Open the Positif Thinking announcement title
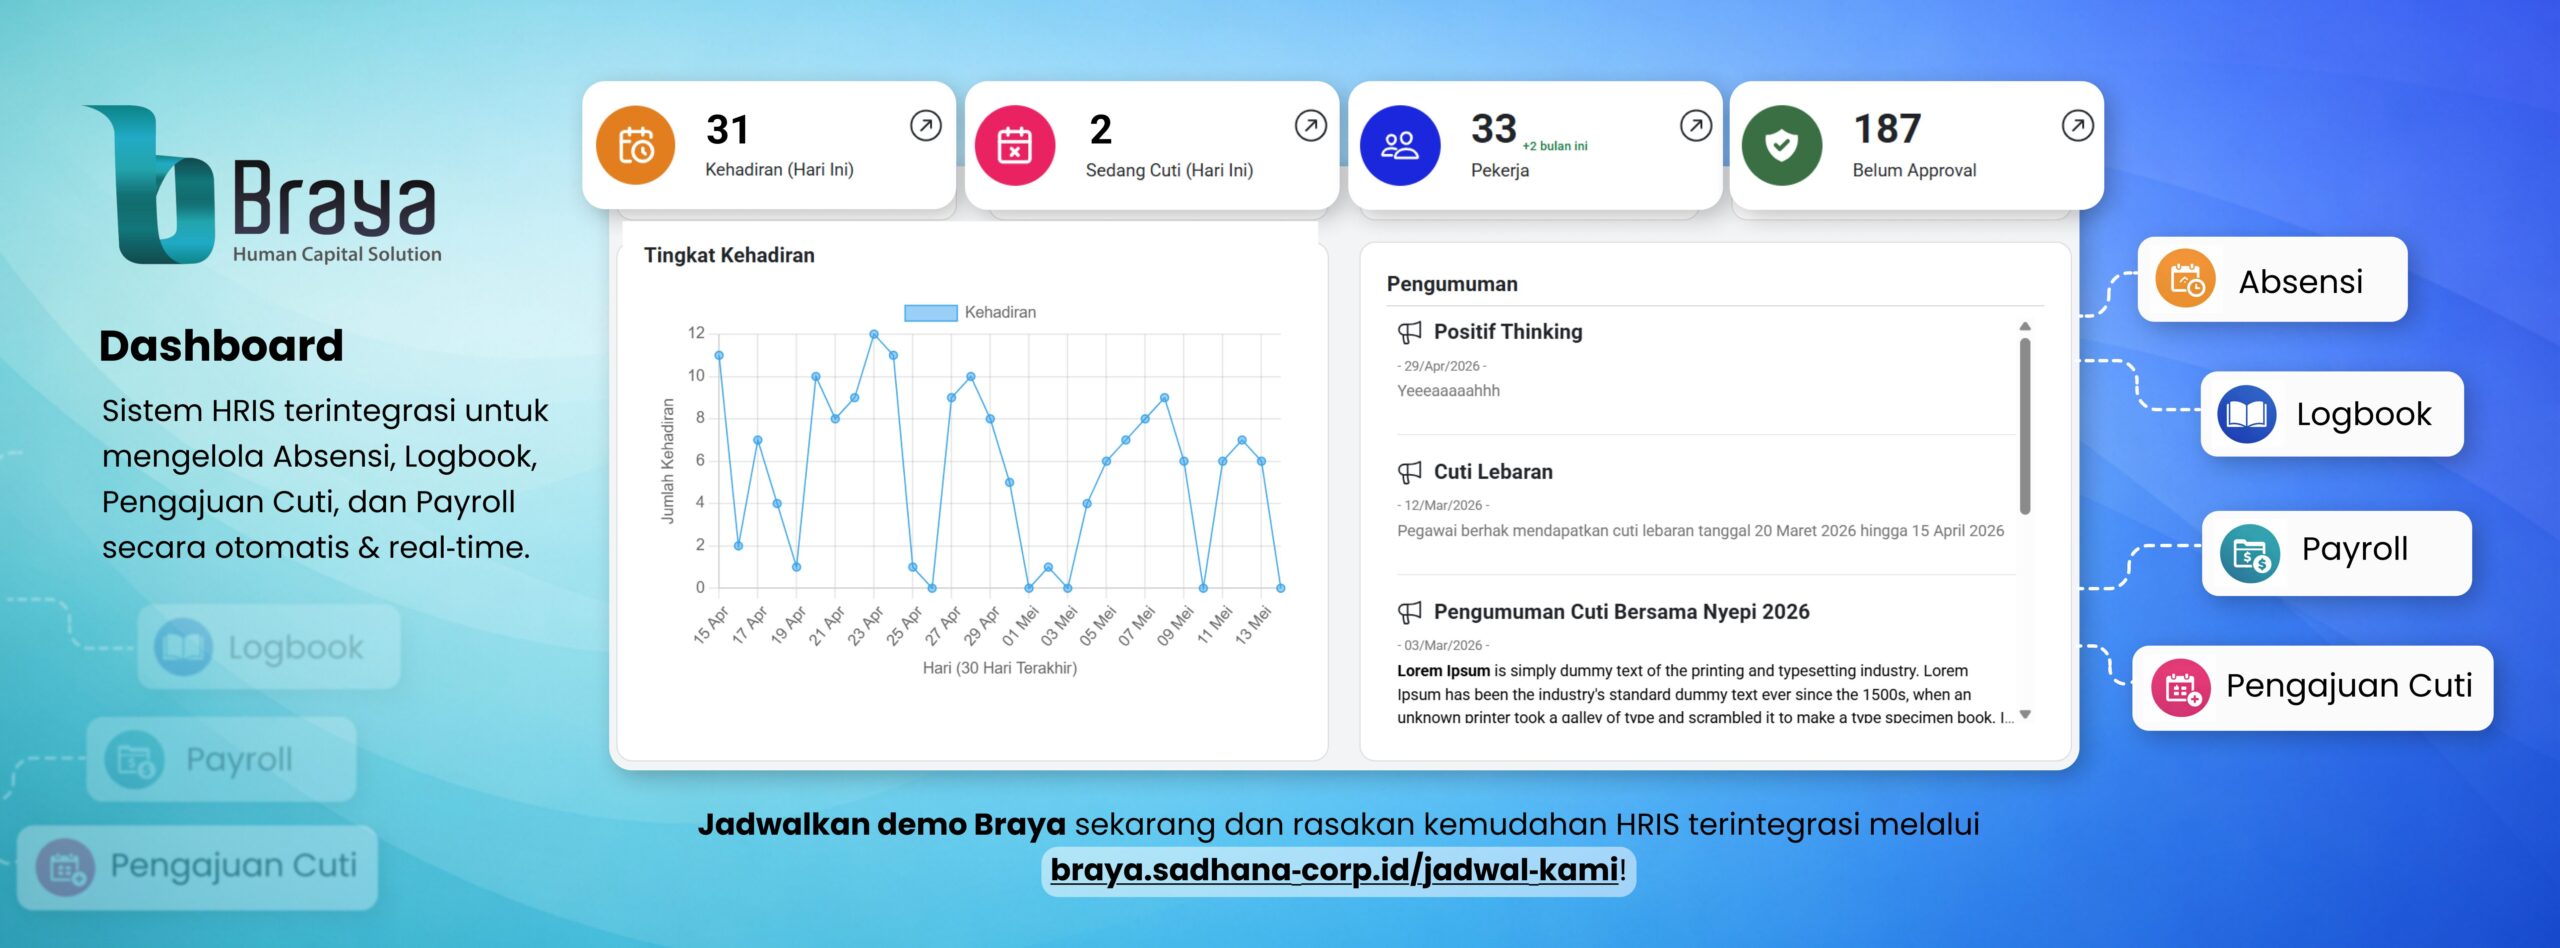2560x948 pixels. click(1508, 332)
